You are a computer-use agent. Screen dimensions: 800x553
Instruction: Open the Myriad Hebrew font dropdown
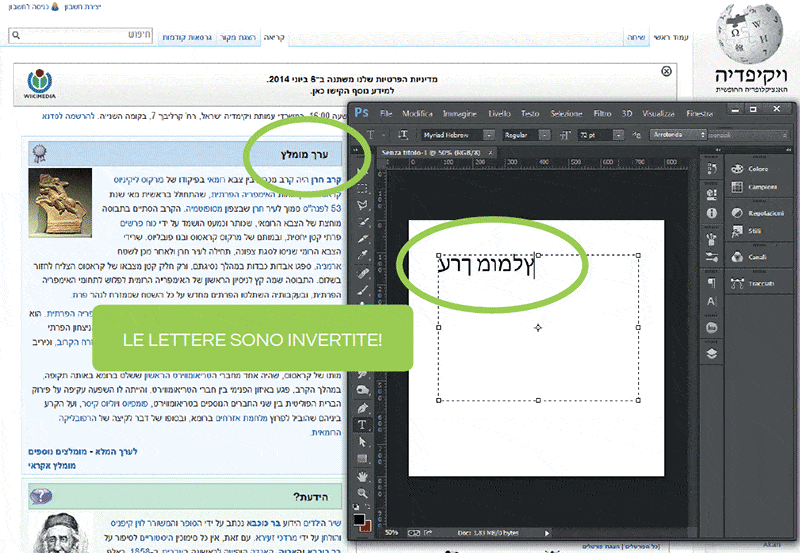[x=490, y=135]
